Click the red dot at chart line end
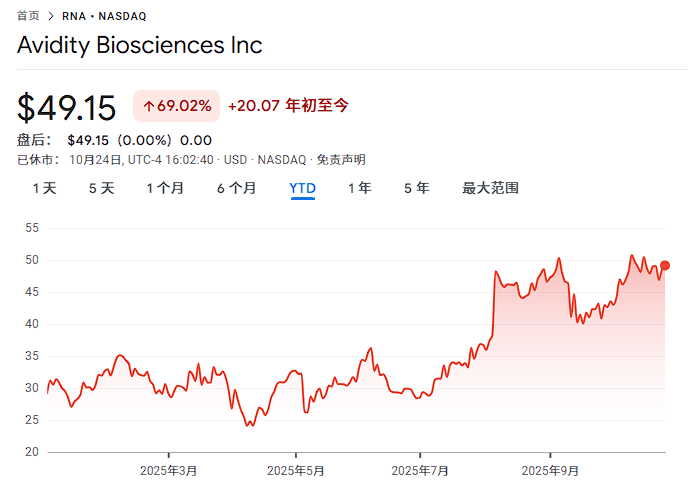The width and height of the screenshot is (688, 490). point(665,265)
